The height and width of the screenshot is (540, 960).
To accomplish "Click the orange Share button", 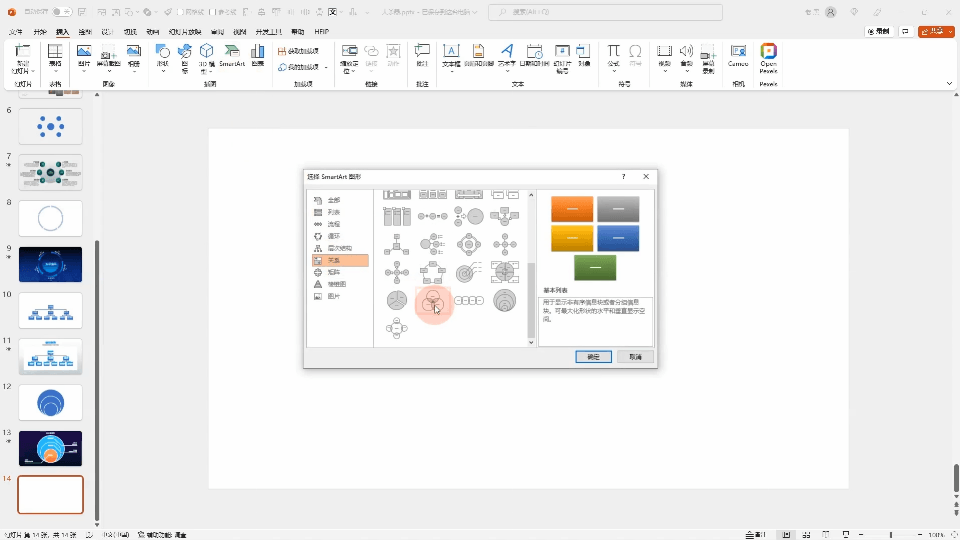I will (x=934, y=31).
